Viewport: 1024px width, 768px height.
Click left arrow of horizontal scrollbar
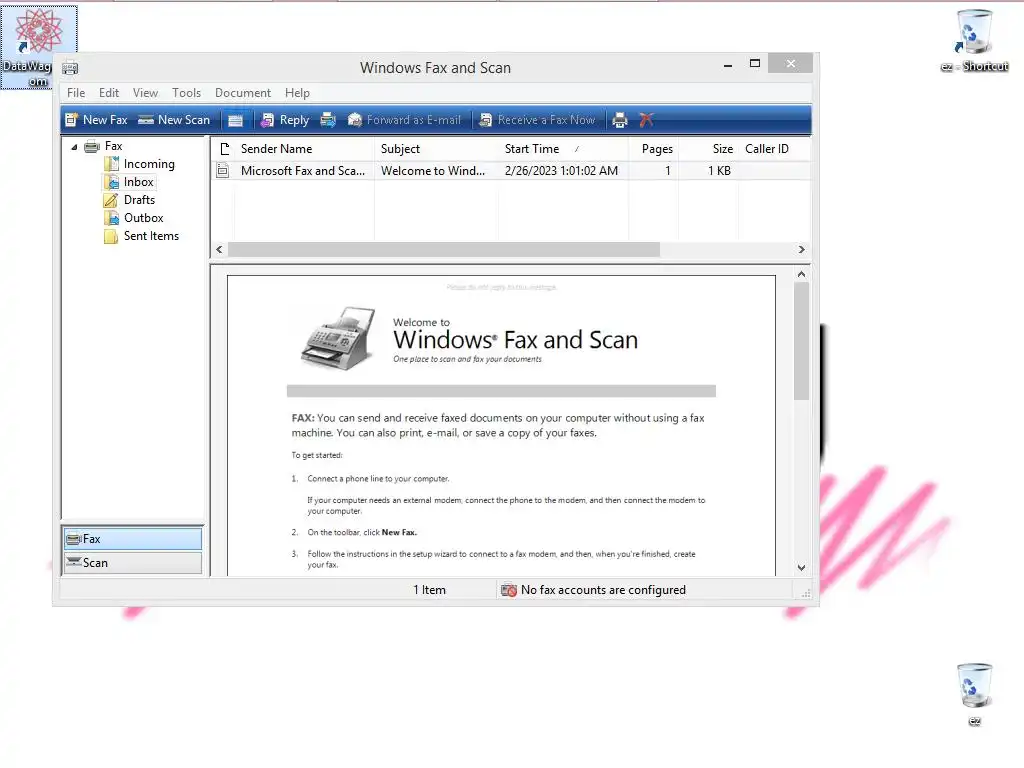(x=219, y=249)
